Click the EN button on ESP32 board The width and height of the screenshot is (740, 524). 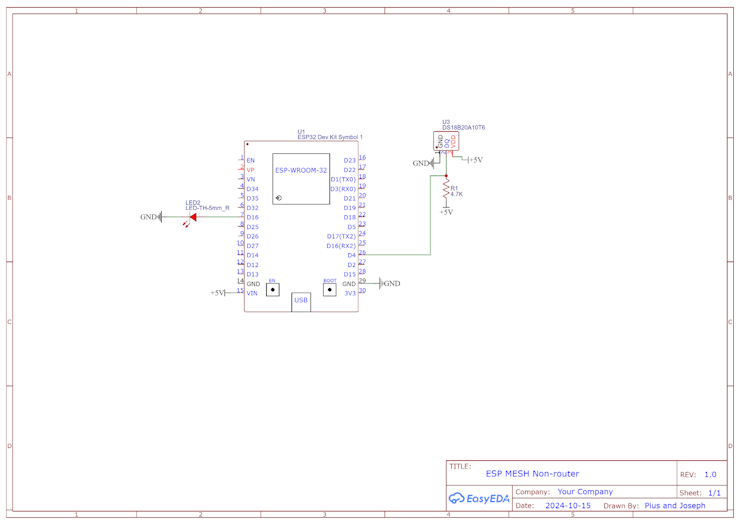(x=273, y=289)
